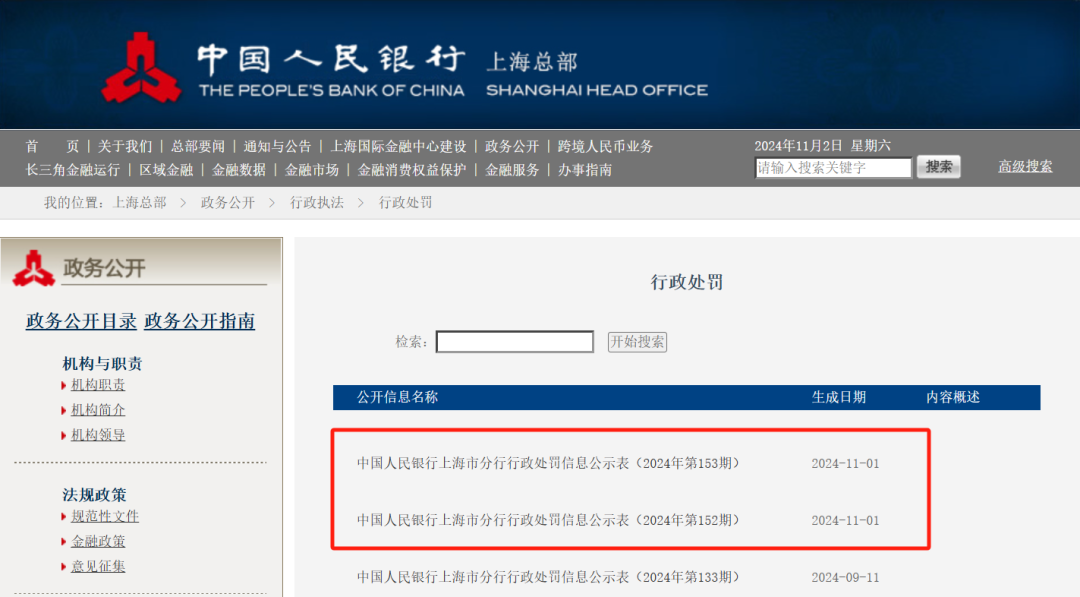Open the 政务公开指南 link
The height and width of the screenshot is (597, 1080).
tap(200, 321)
